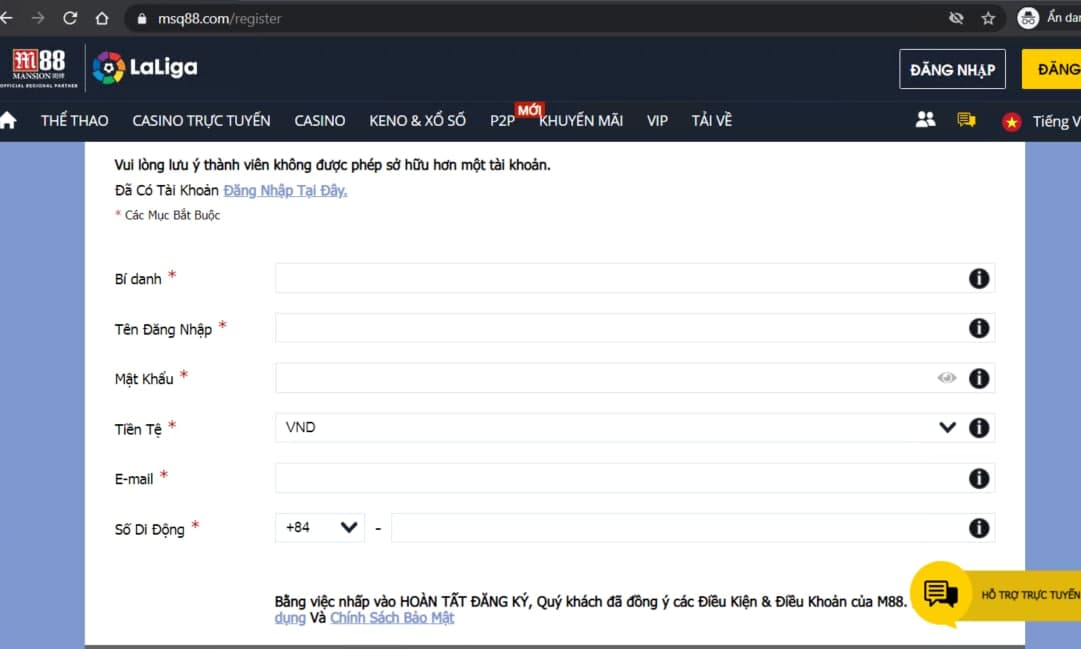Image resolution: width=1081 pixels, height=649 pixels.
Task: Click the ĐĂNG NHẬP button
Action: click(951, 69)
